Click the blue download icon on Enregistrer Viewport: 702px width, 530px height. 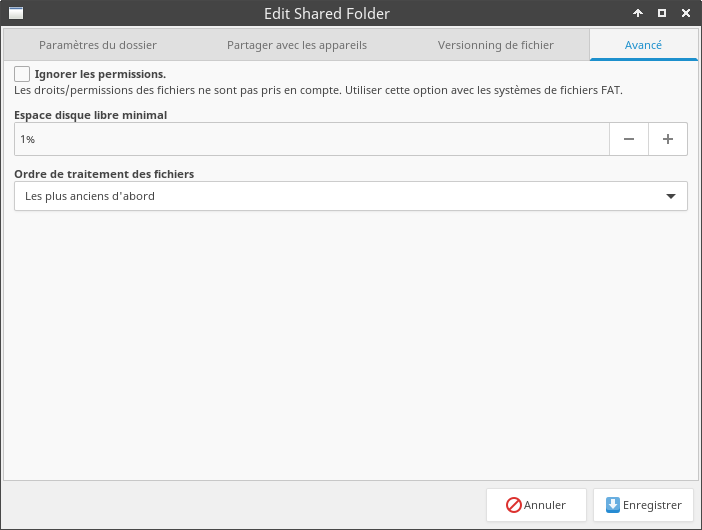[x=612, y=505]
